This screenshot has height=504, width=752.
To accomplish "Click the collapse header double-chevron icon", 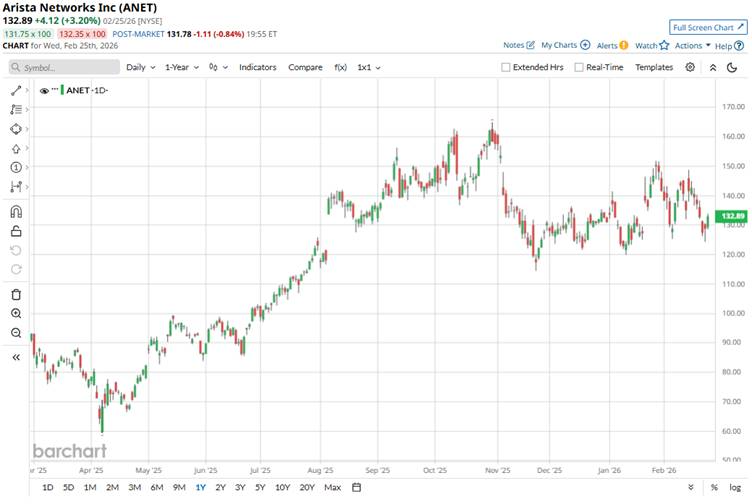I will click(713, 68).
